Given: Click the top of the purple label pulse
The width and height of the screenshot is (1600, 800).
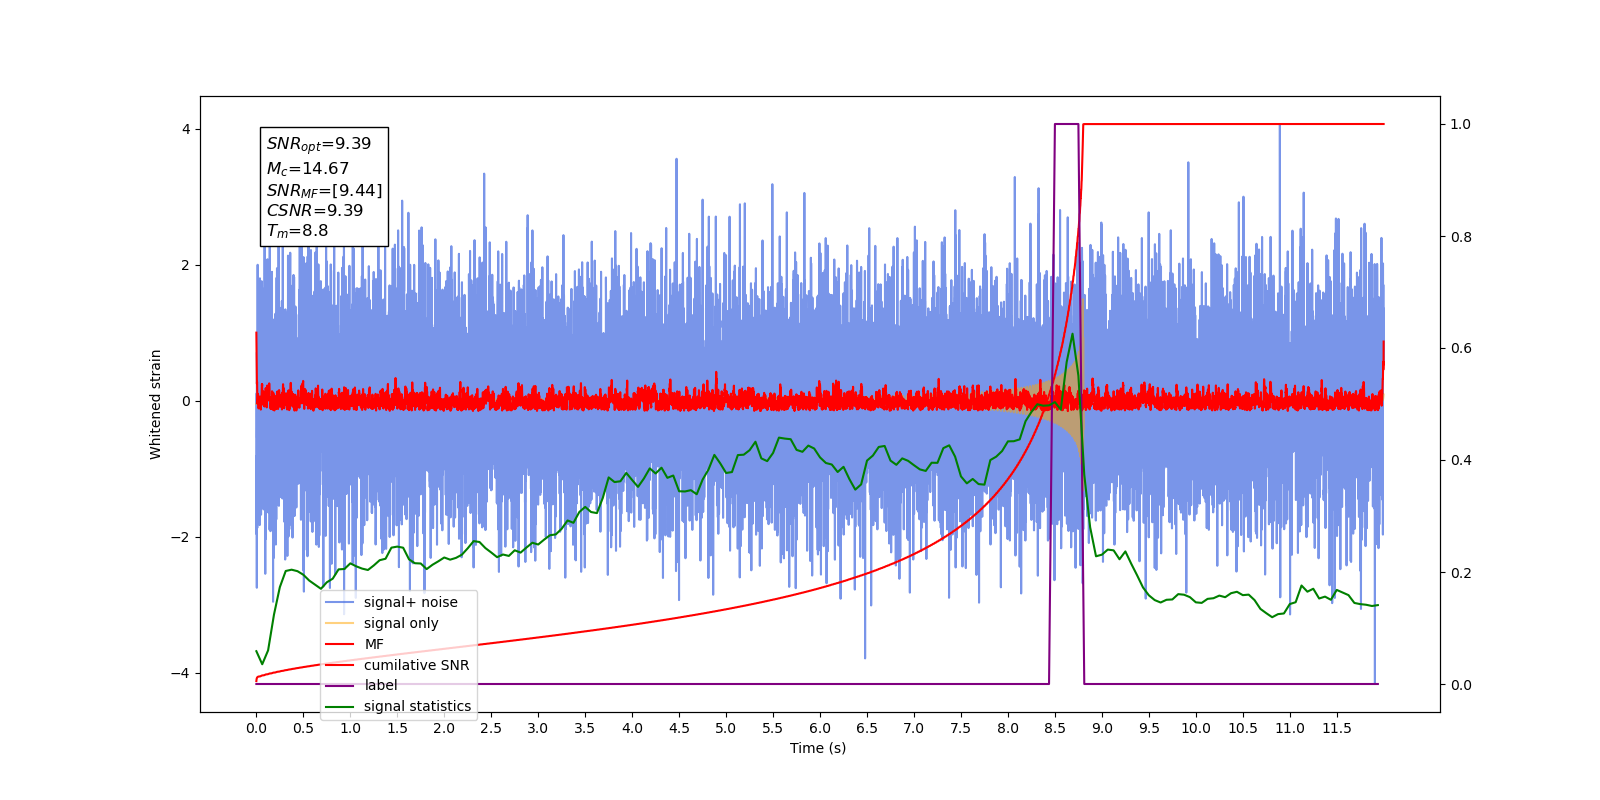Looking at the screenshot, I should click(x=1066, y=124).
